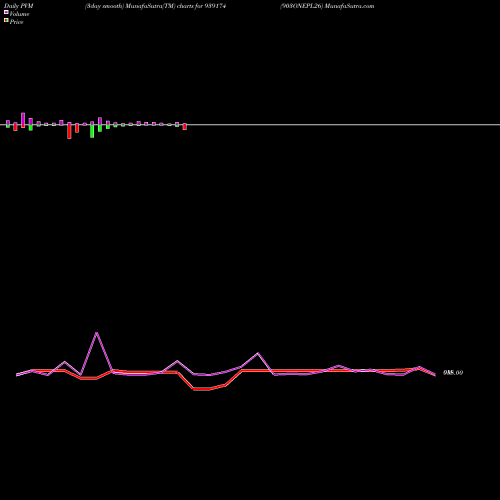Screen dimensions: 500x500
Task: Select the Price legend label
Action: 16,22
